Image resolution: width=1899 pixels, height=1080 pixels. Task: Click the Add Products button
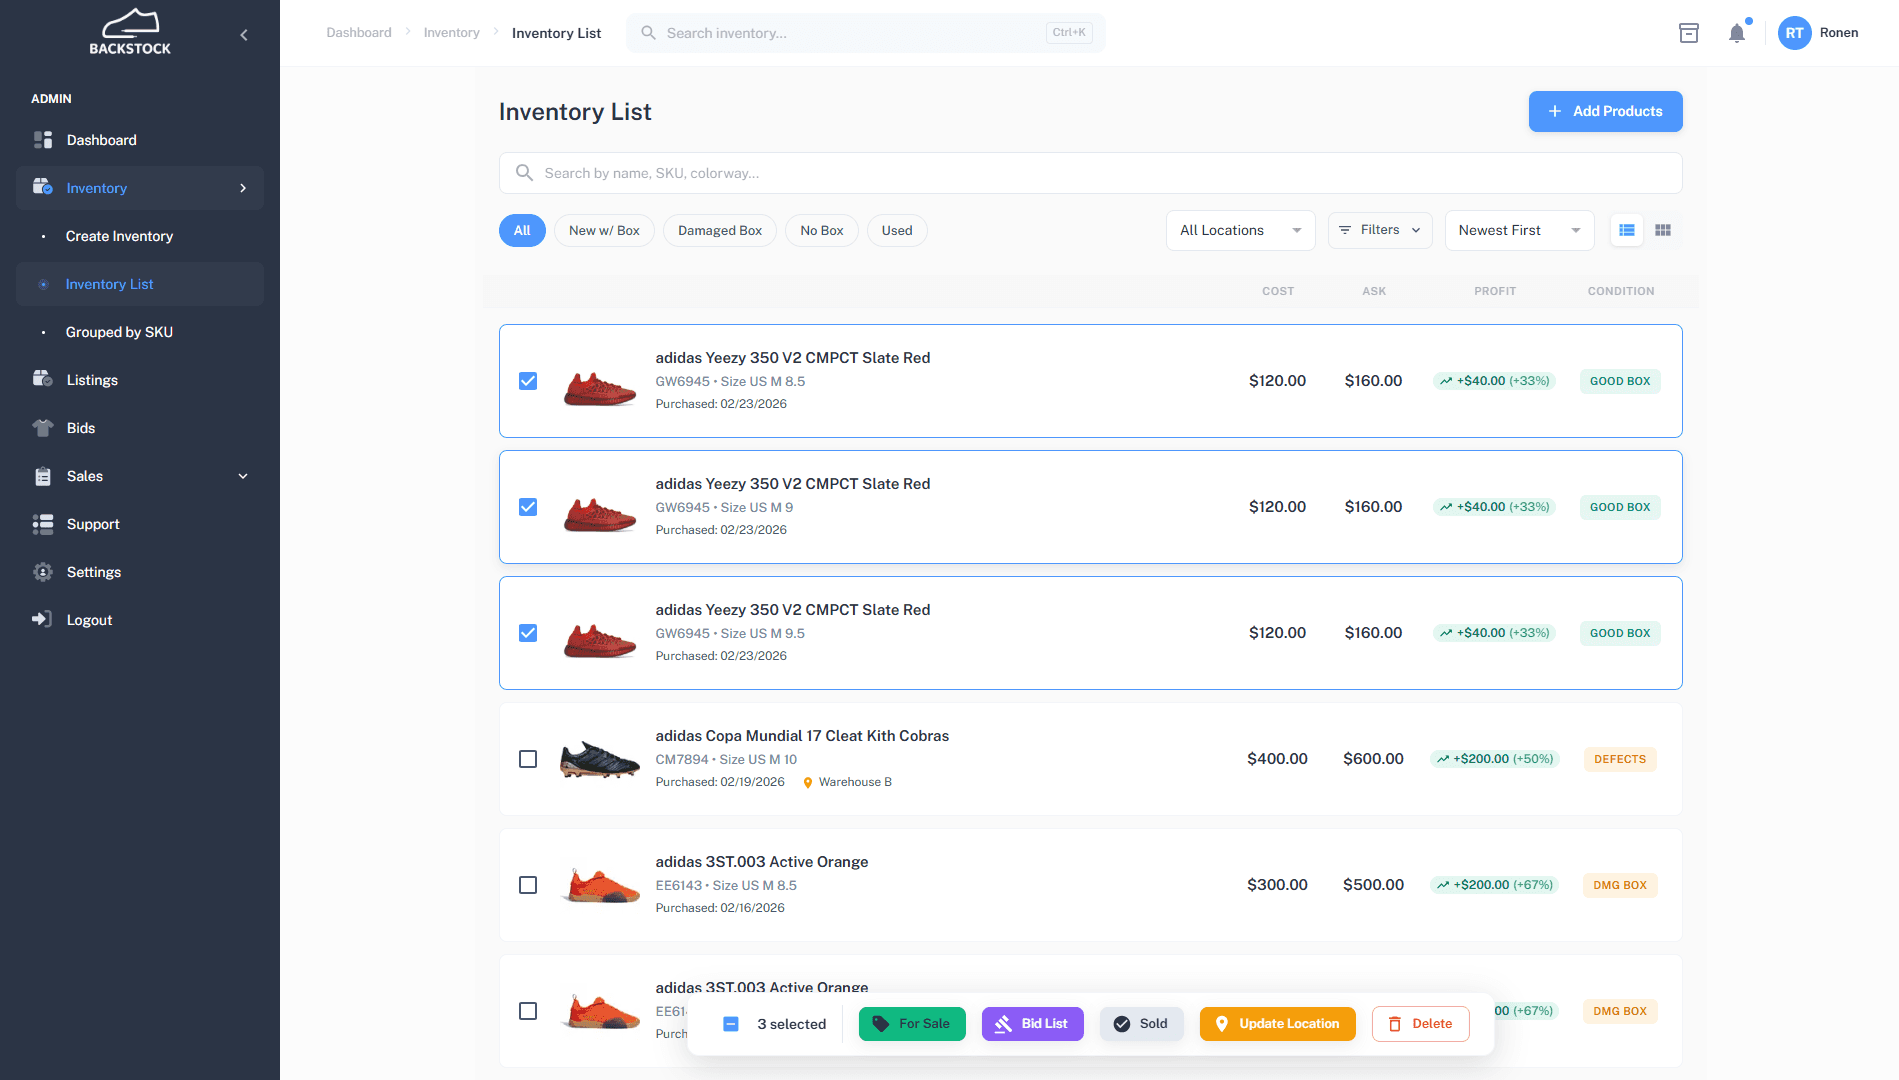point(1604,111)
